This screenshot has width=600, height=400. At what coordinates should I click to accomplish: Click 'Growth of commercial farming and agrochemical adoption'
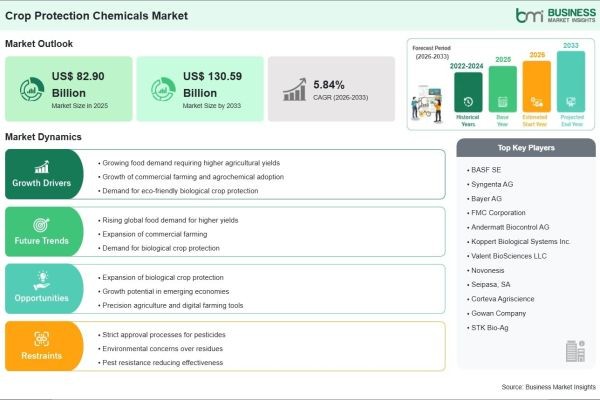[x=191, y=177]
